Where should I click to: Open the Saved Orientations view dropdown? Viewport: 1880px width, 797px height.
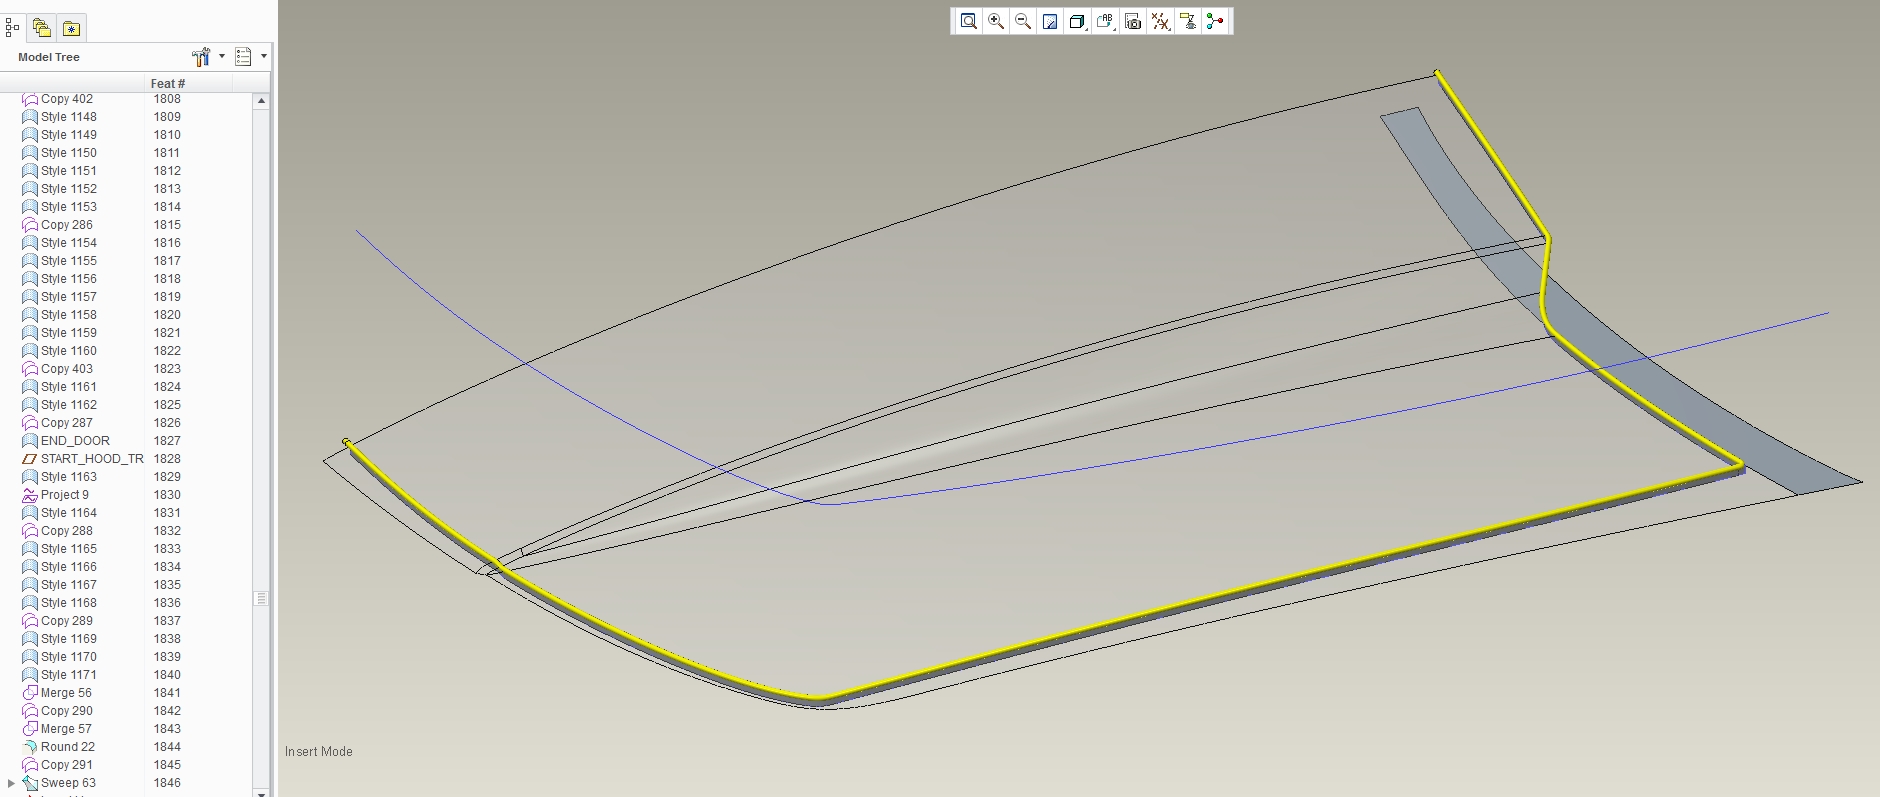point(1105,21)
